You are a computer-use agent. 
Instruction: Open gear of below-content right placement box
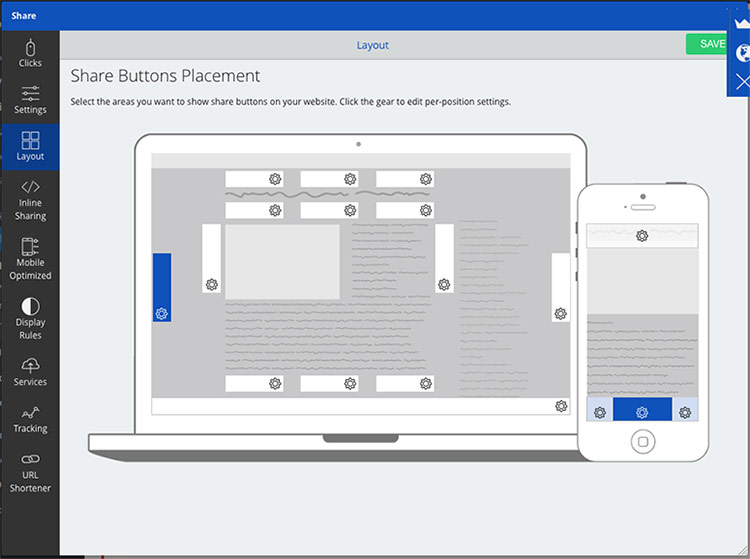coord(426,384)
